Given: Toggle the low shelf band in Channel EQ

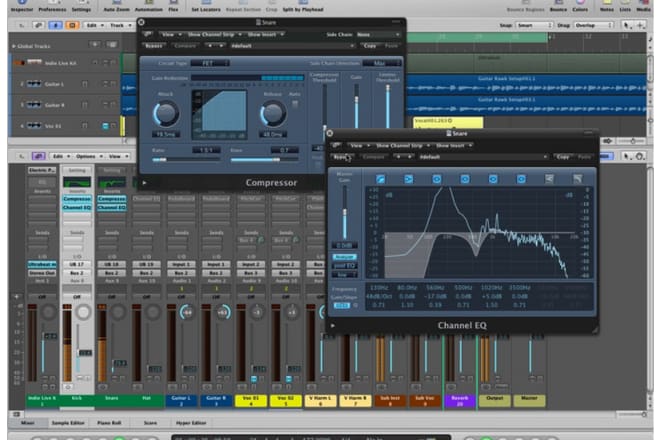Looking at the screenshot, I should tap(408, 179).
